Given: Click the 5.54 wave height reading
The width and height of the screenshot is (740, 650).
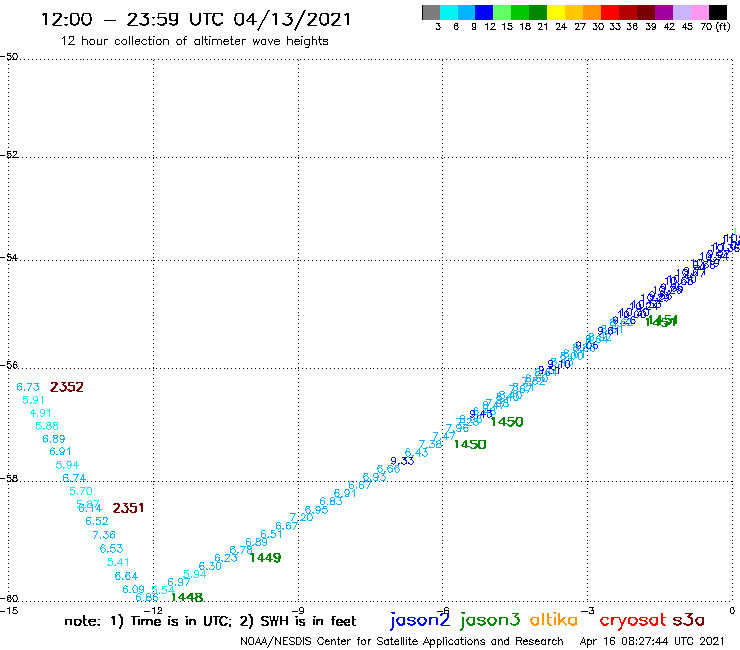Looking at the screenshot, I should click(x=163, y=590).
